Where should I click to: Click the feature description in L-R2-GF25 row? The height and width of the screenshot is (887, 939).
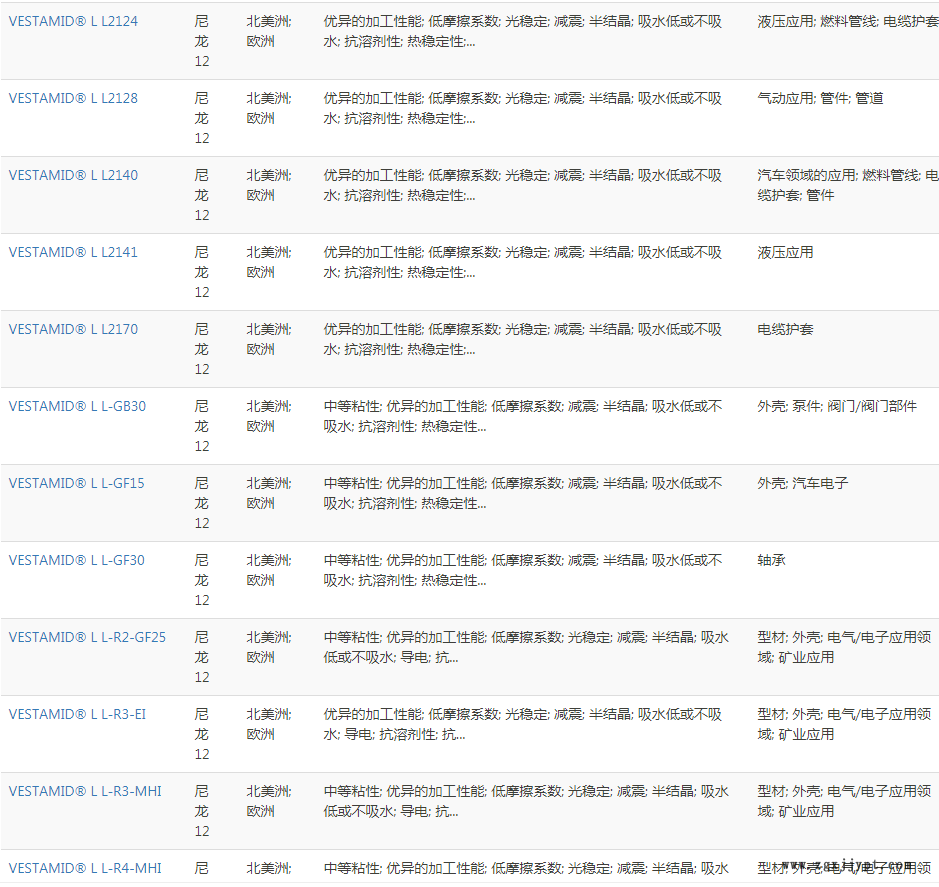[x=526, y=647]
